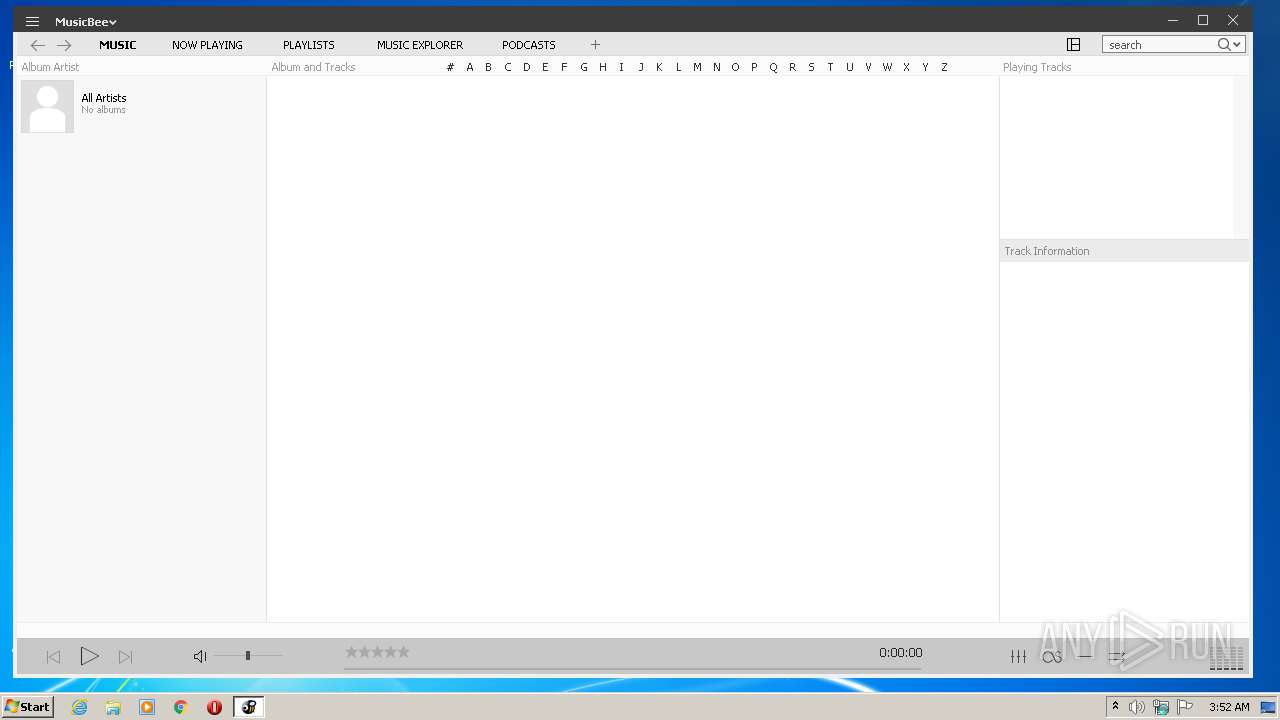Jump to letter E in index
Image resolution: width=1280 pixels, height=720 pixels.
tap(545, 67)
